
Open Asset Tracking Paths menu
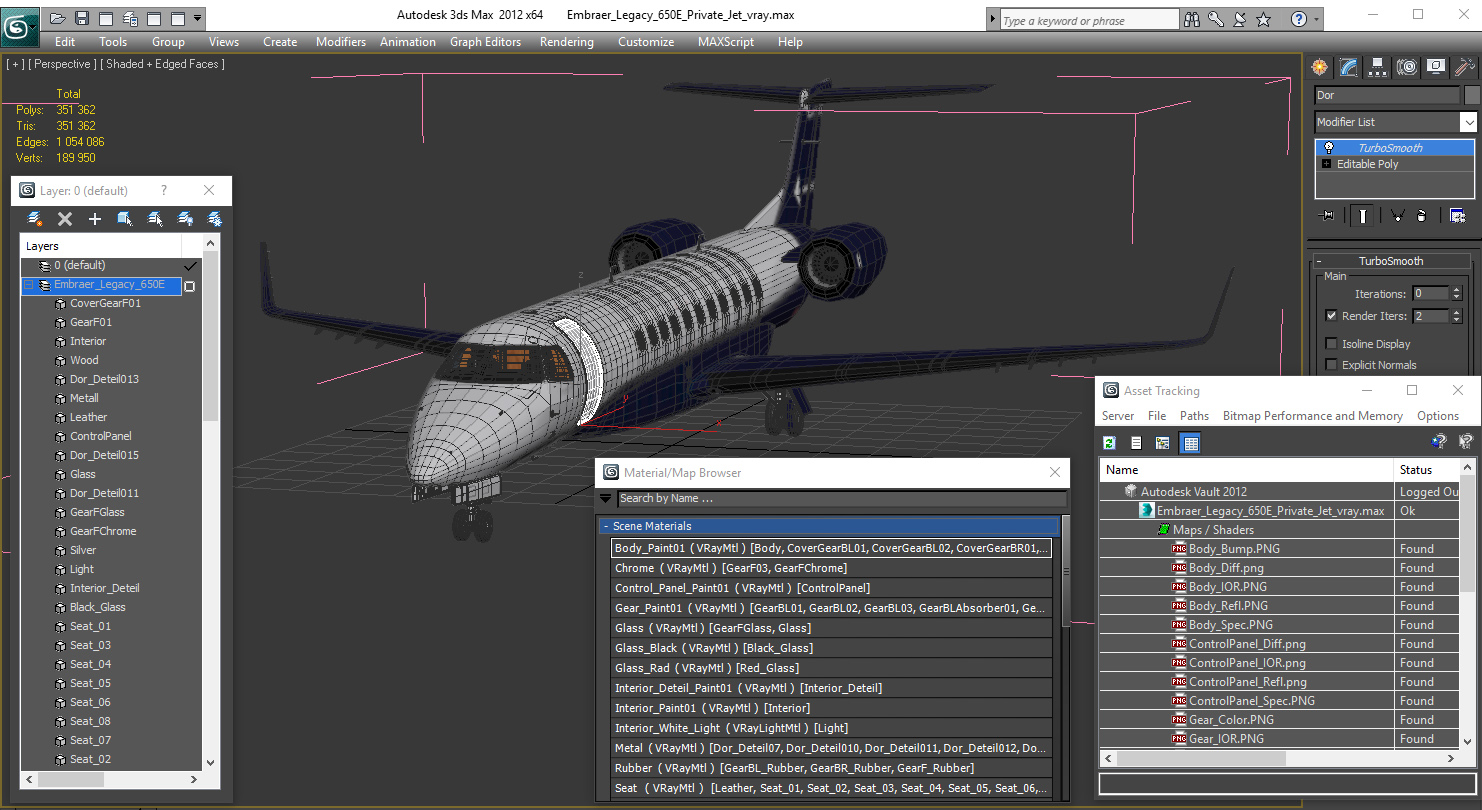point(1194,416)
